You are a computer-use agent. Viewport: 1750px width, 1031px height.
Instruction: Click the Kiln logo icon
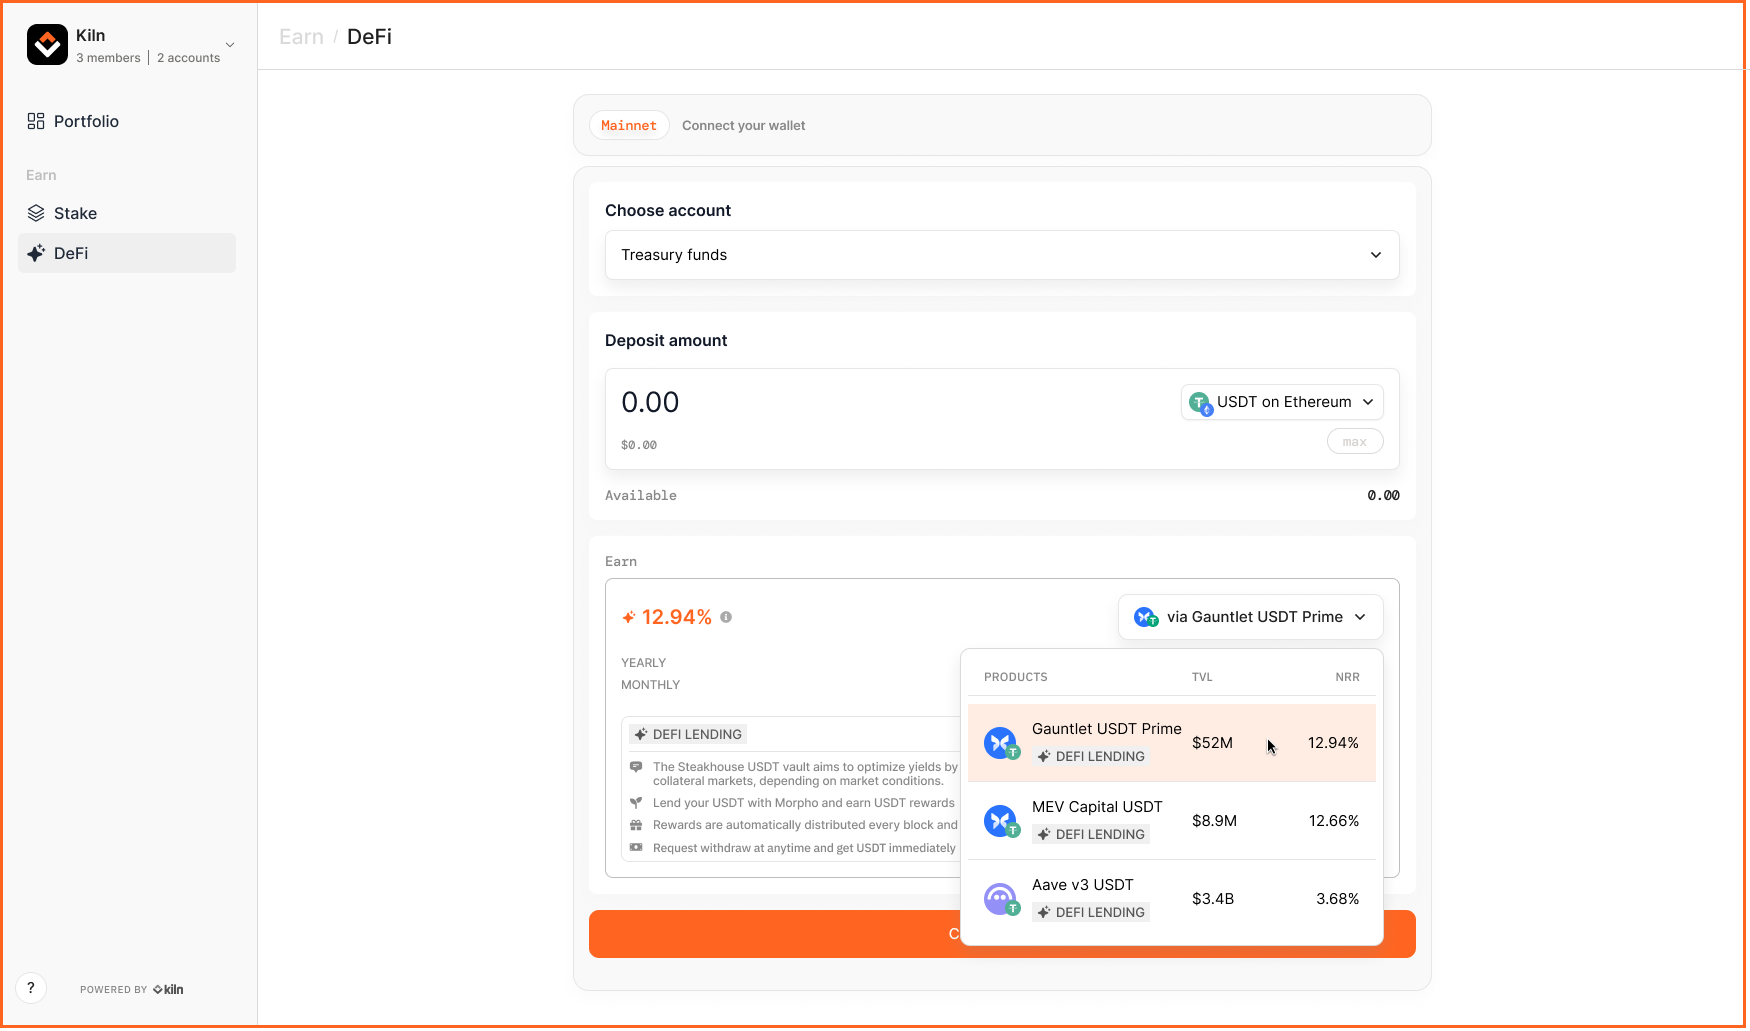pos(47,45)
